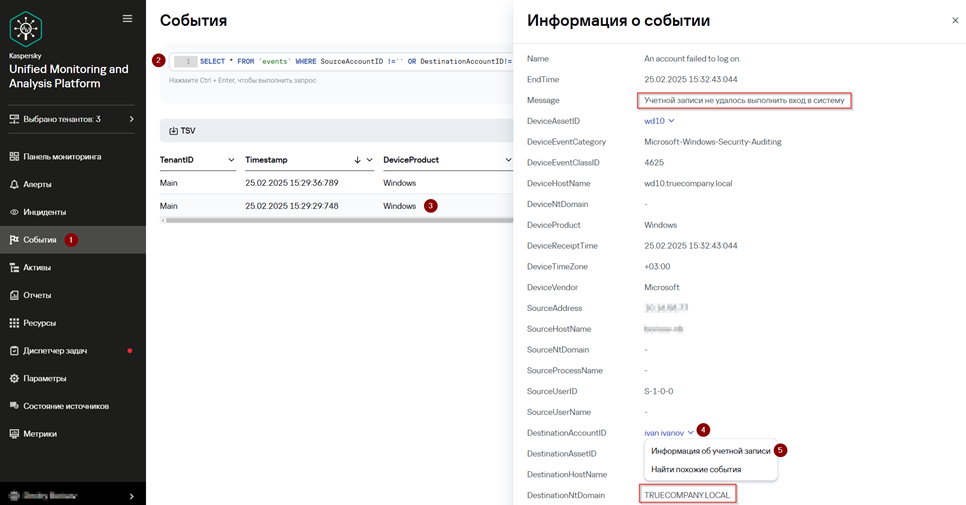Collapse sidebar with hamburger menu icon

pos(128,18)
